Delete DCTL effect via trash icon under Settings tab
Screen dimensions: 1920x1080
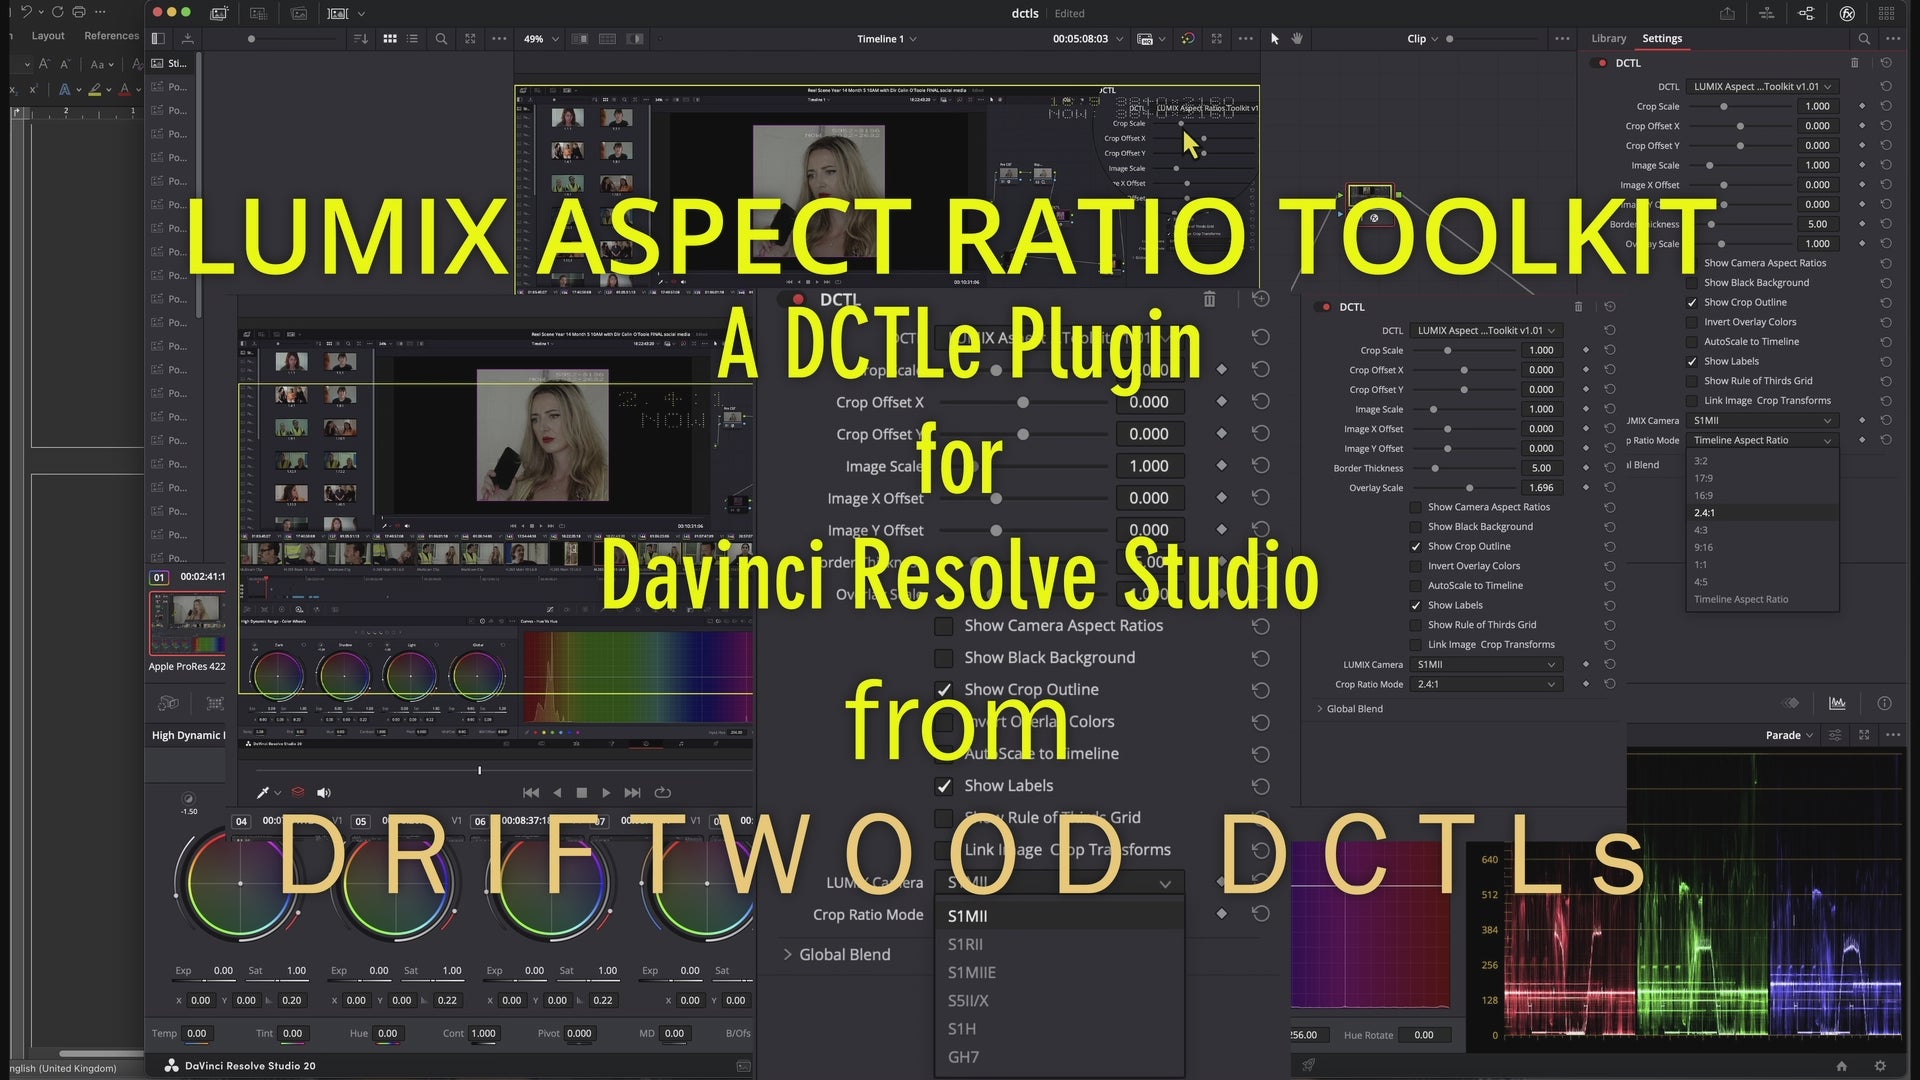point(1855,63)
